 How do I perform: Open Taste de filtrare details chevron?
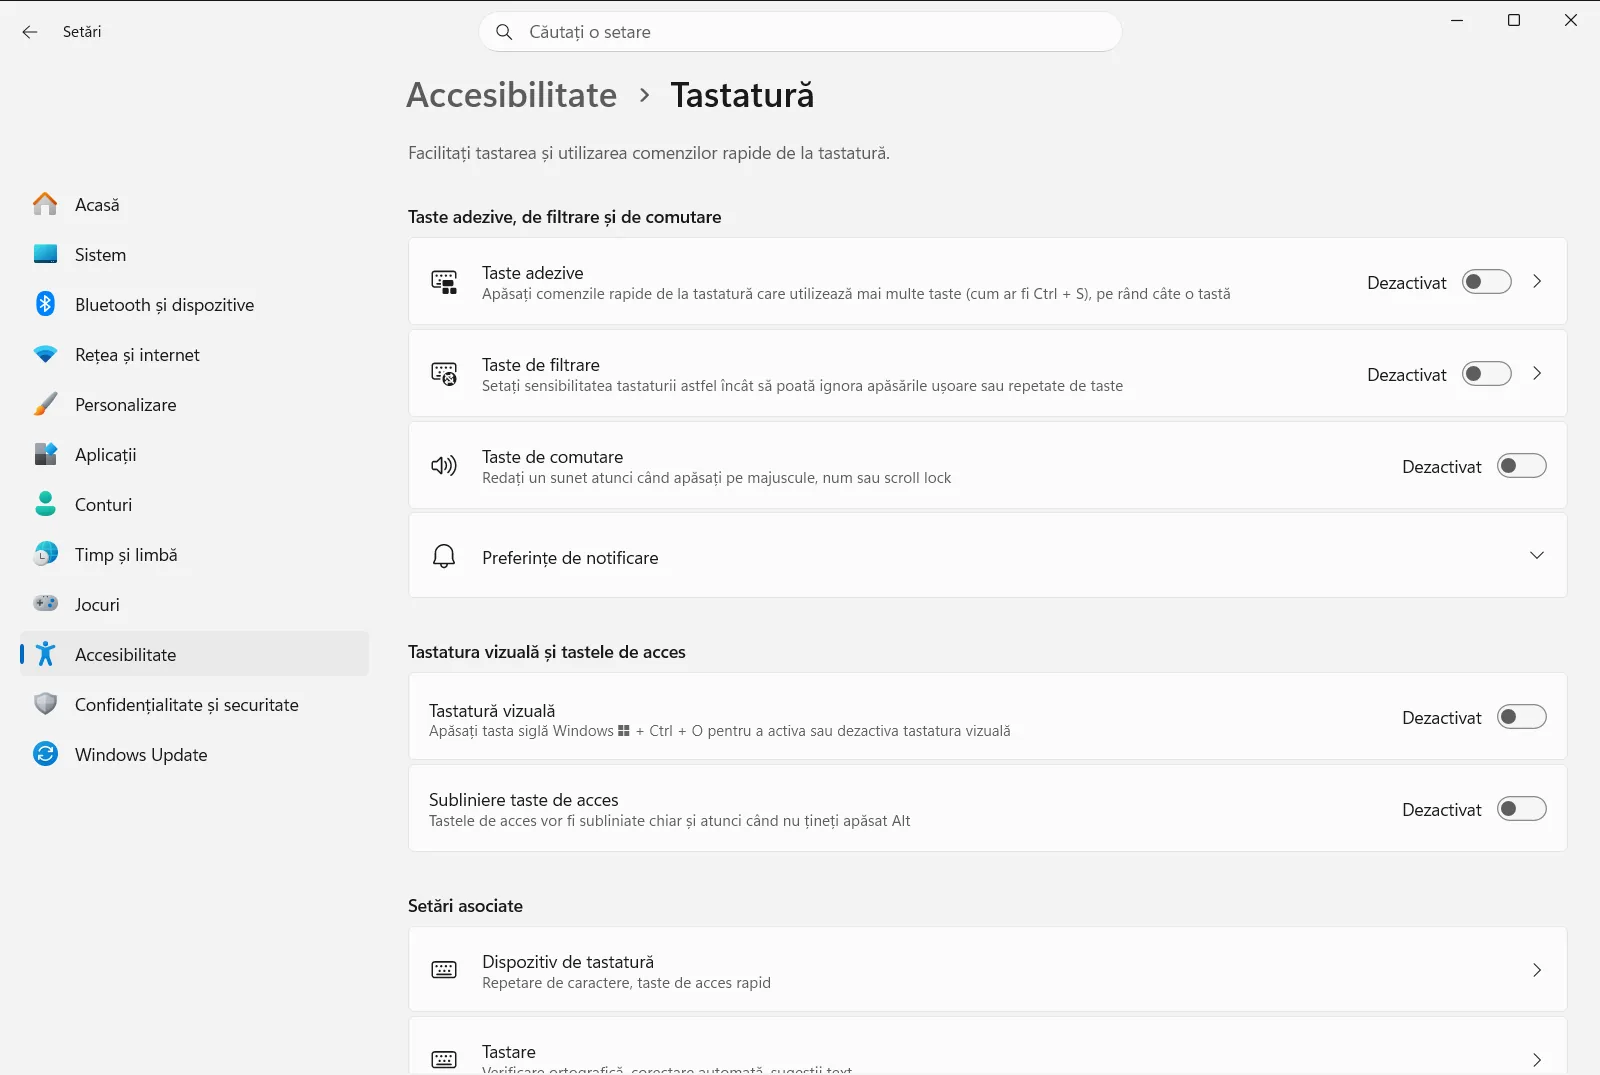pos(1537,374)
